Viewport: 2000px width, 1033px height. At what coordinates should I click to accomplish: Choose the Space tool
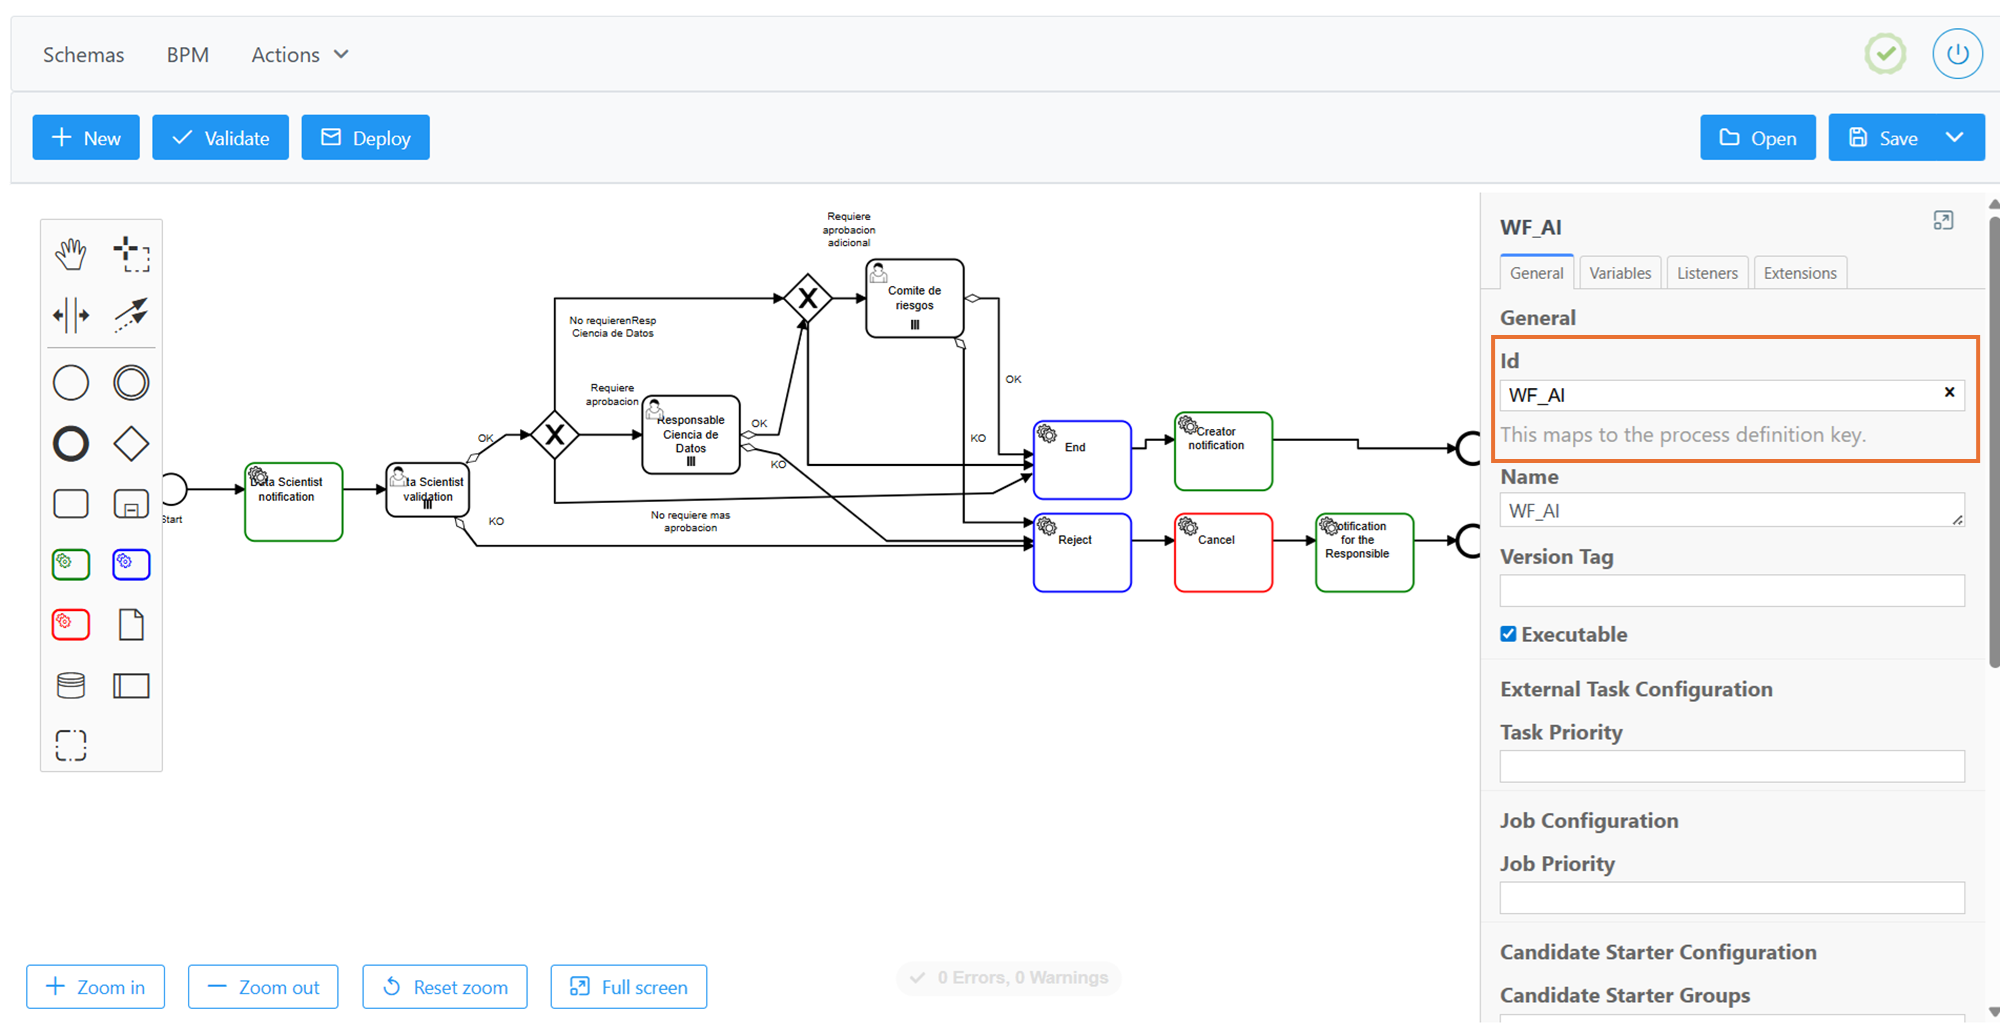[71, 315]
